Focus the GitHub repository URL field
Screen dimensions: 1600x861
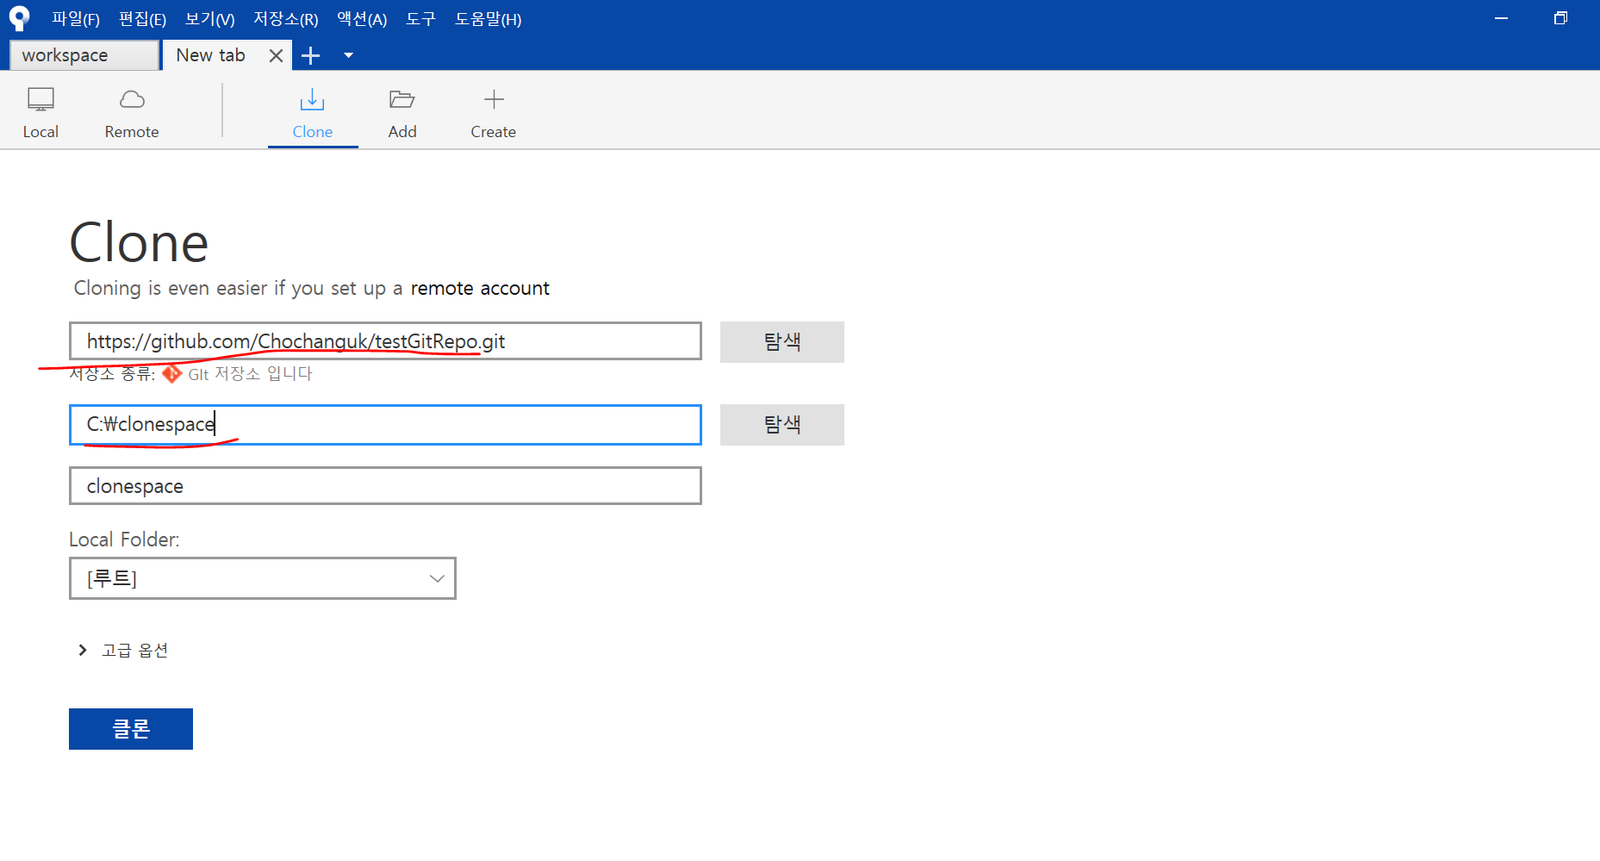(x=385, y=341)
